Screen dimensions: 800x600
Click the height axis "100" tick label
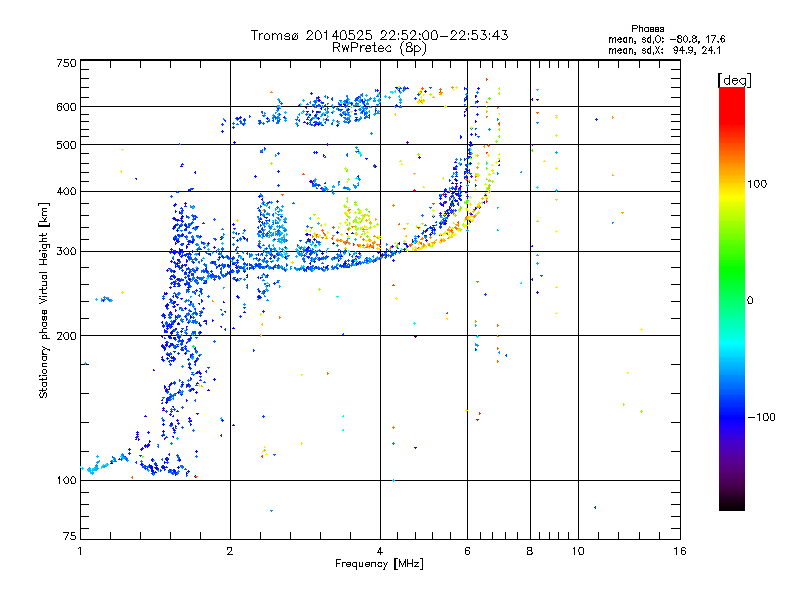click(66, 481)
